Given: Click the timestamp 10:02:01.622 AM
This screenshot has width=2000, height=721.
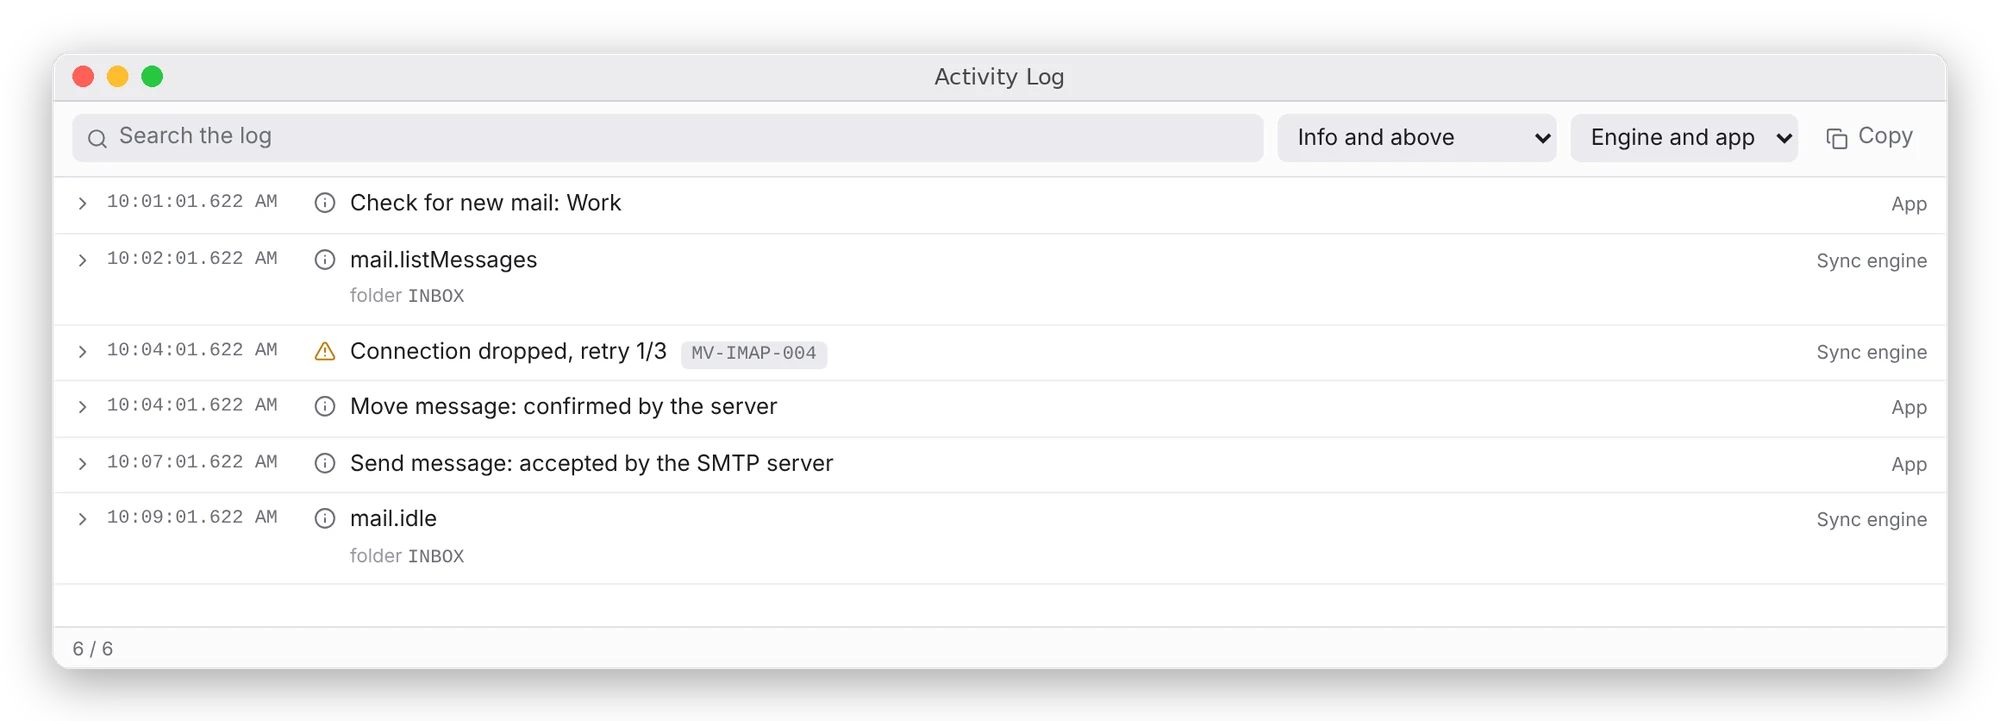Looking at the screenshot, I should pyautogui.click(x=192, y=258).
